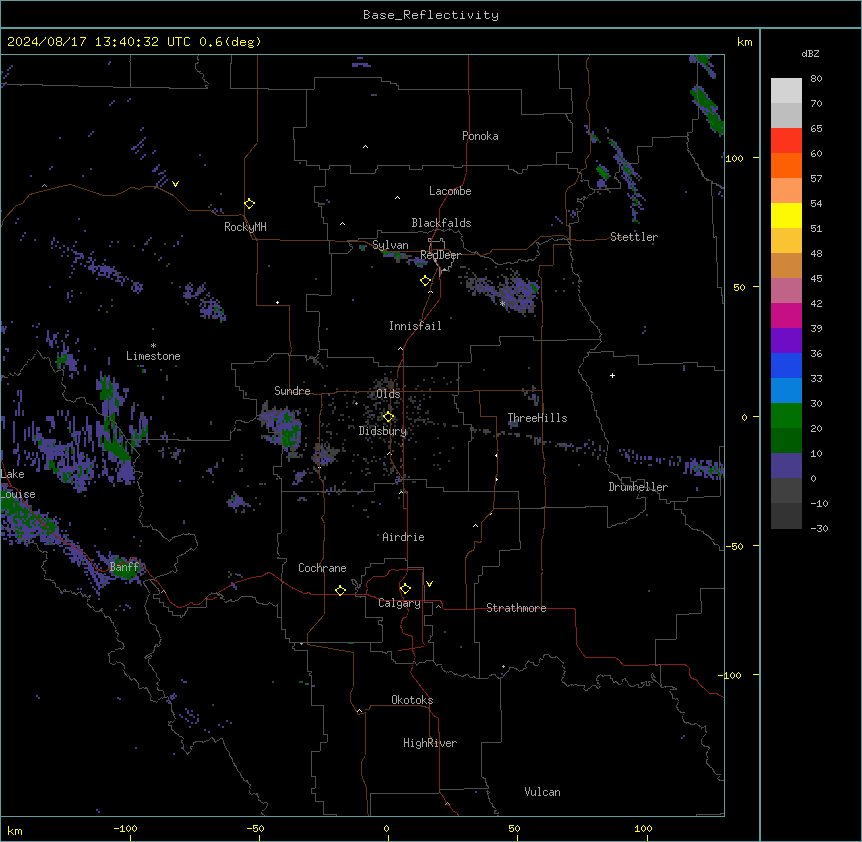Pick the red 60-65 dBZ legend swatch
Screen dimensions: 862x842
786,140
